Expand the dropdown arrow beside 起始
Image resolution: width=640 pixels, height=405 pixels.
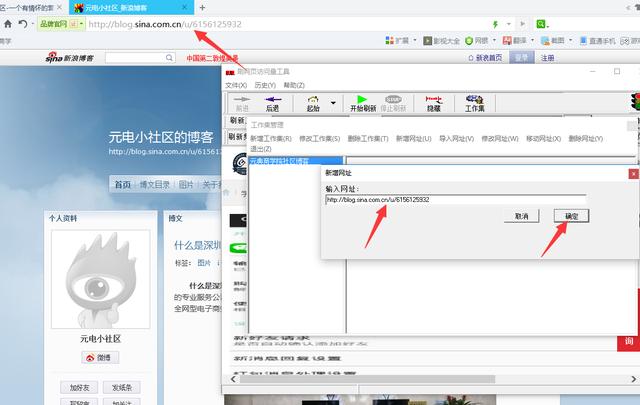coord(333,103)
